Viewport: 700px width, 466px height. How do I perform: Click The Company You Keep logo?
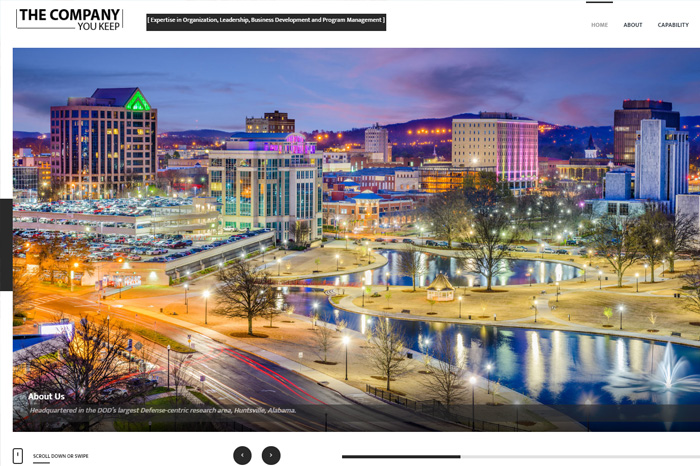[69, 18]
